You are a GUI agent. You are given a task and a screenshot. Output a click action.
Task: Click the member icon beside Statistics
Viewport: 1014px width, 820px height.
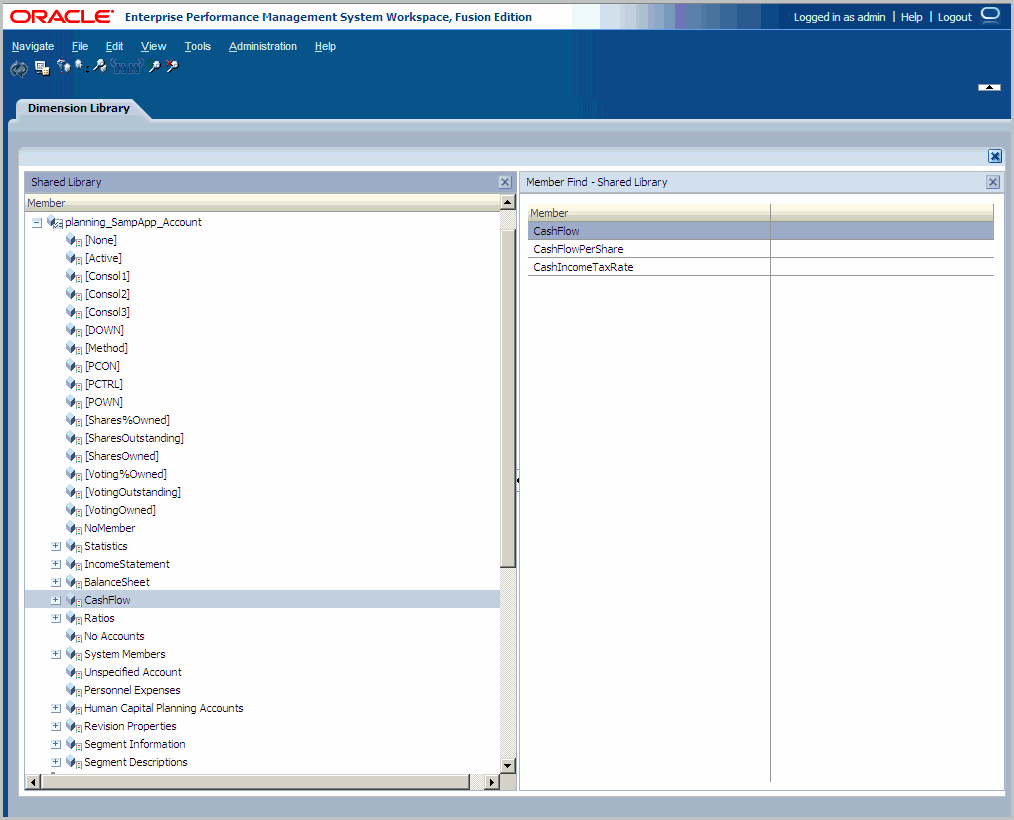pyautogui.click(x=74, y=546)
